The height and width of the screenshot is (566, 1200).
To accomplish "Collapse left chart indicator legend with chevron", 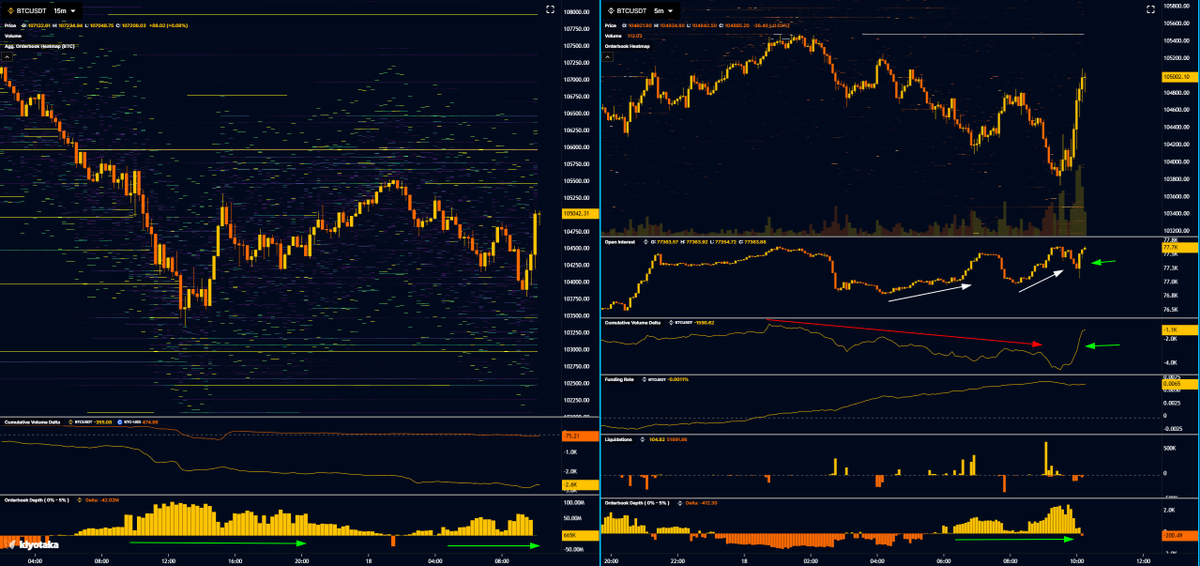I will pos(6,58).
